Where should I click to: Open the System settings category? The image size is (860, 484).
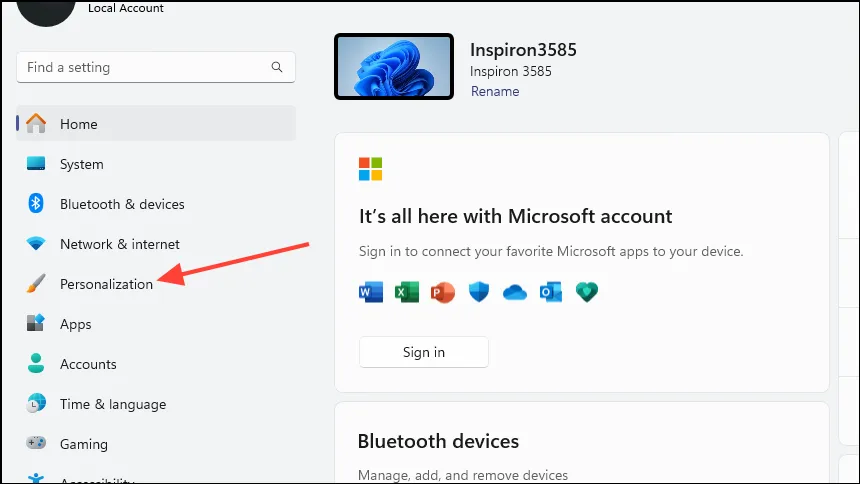click(x=81, y=164)
